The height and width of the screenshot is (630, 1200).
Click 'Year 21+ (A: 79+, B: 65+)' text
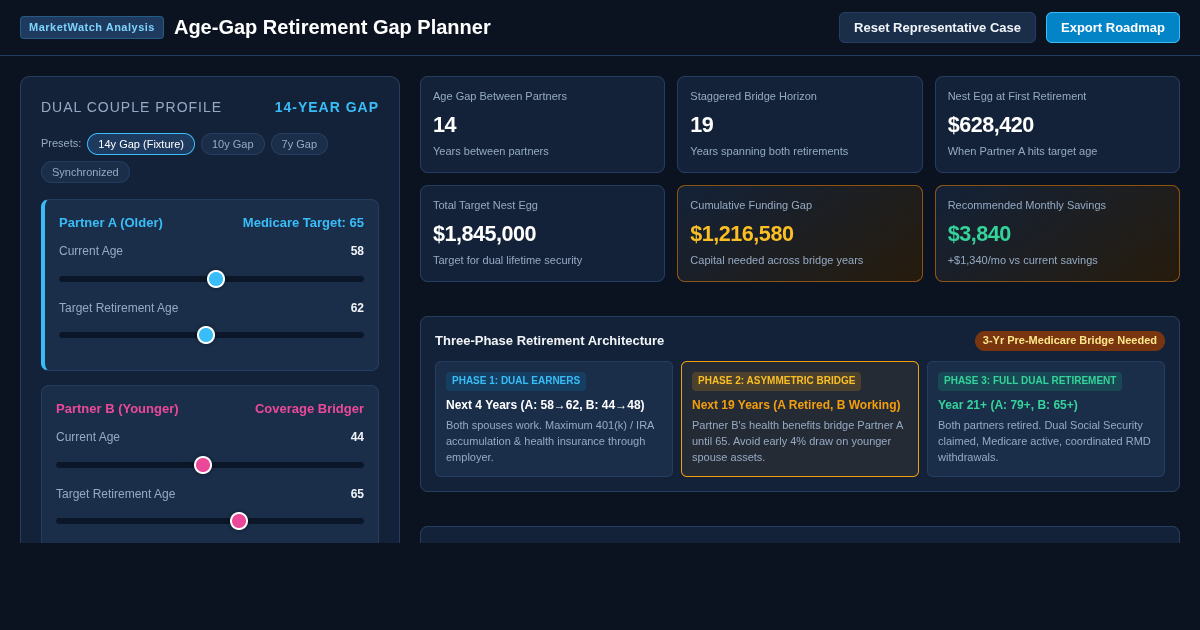tap(1008, 405)
